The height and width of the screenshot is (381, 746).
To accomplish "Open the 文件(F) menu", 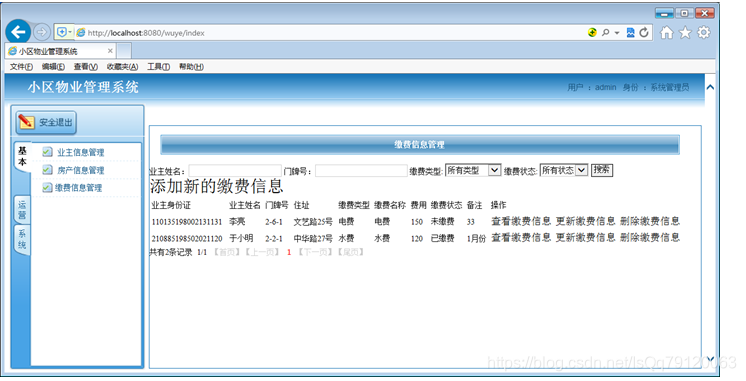I will pos(21,67).
